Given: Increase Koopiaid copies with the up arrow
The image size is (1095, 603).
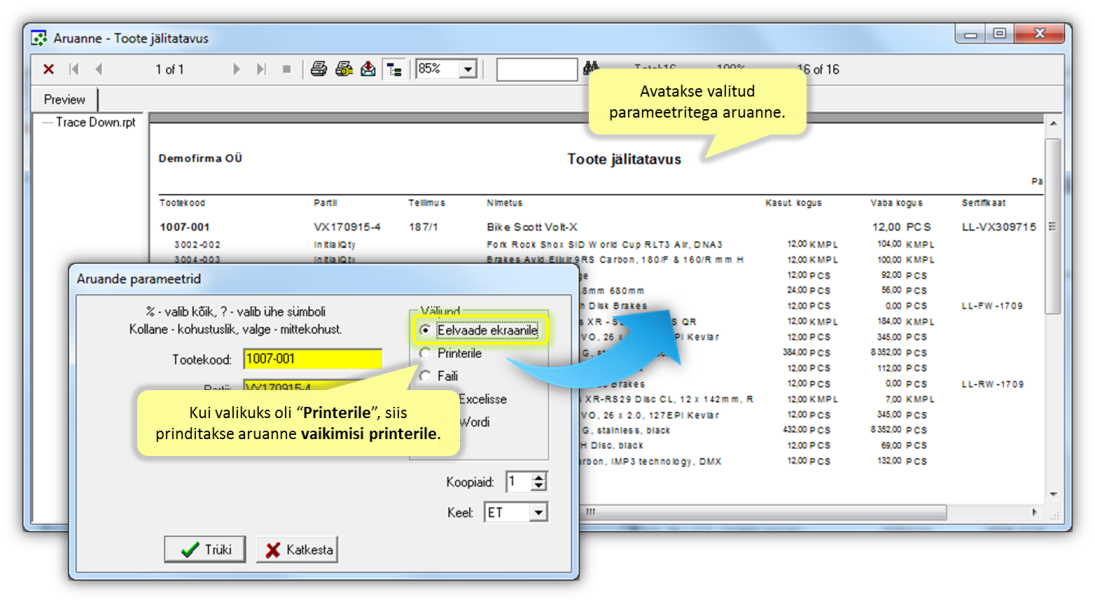Looking at the screenshot, I should 538,477.
